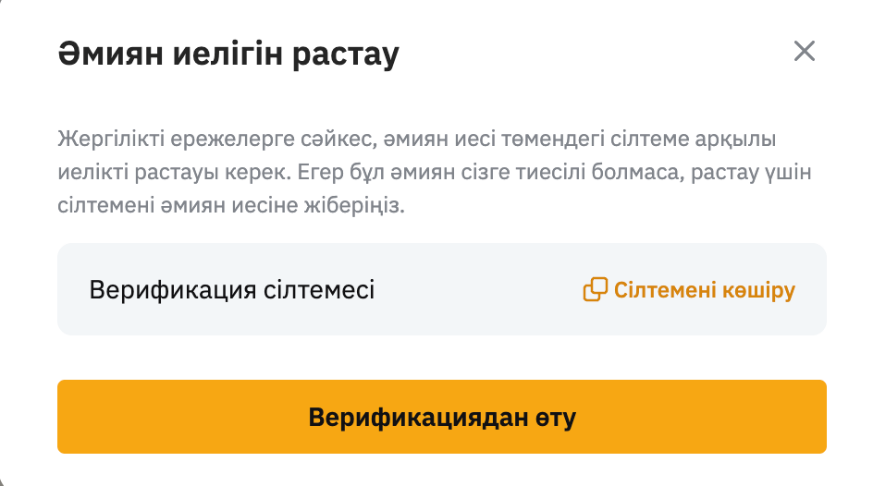Tap the overlapping squares copy icon
The width and height of the screenshot is (873, 486).
(595, 290)
